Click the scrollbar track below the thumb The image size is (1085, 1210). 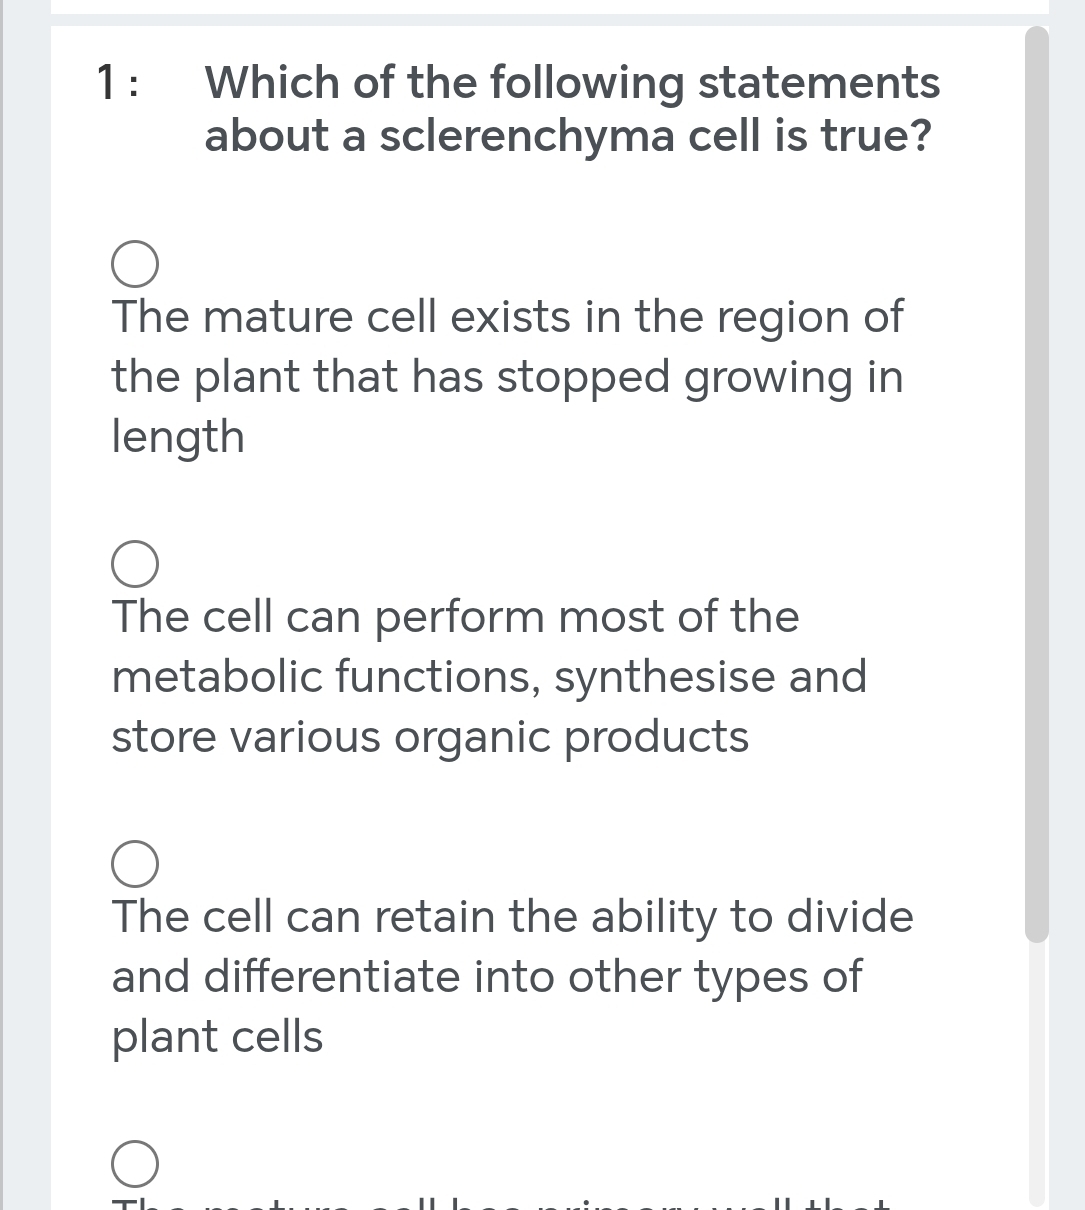click(x=1037, y=1070)
